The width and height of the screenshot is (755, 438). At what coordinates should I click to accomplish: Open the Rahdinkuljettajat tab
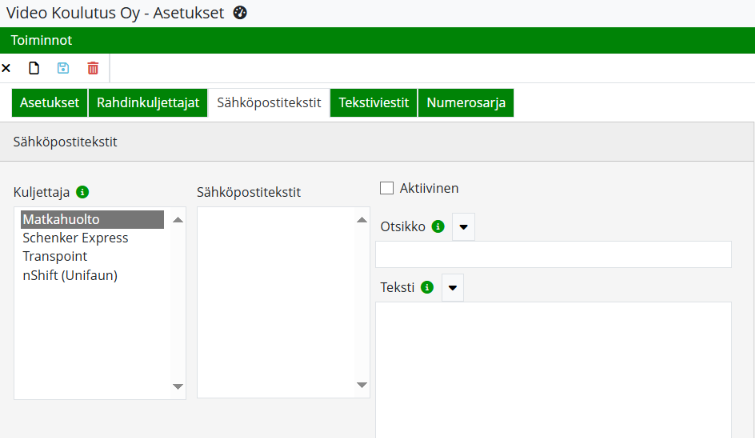pyautogui.click(x=148, y=103)
